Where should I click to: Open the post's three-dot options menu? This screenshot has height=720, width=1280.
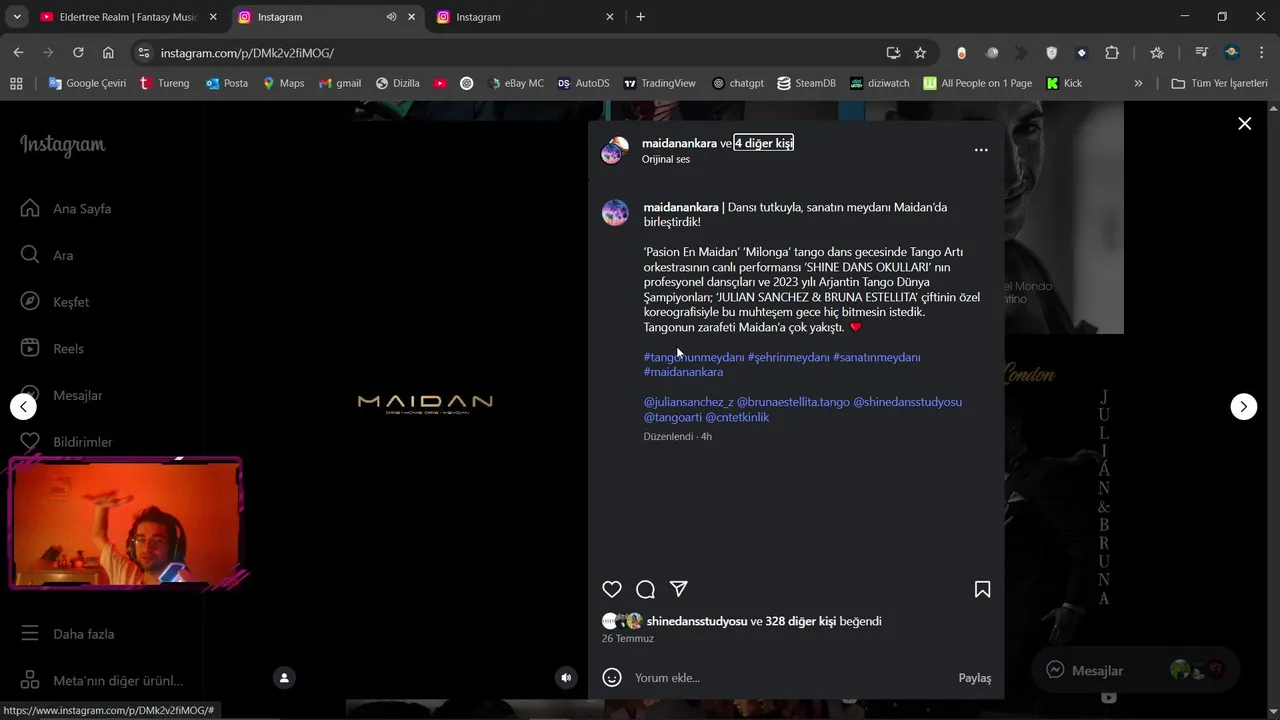(981, 150)
